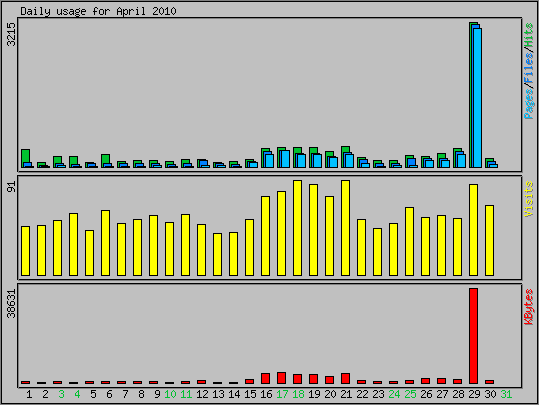This screenshot has height=405, width=539.
Task: Click the red KBytes bar for day 17
Action: pyautogui.click(x=282, y=378)
